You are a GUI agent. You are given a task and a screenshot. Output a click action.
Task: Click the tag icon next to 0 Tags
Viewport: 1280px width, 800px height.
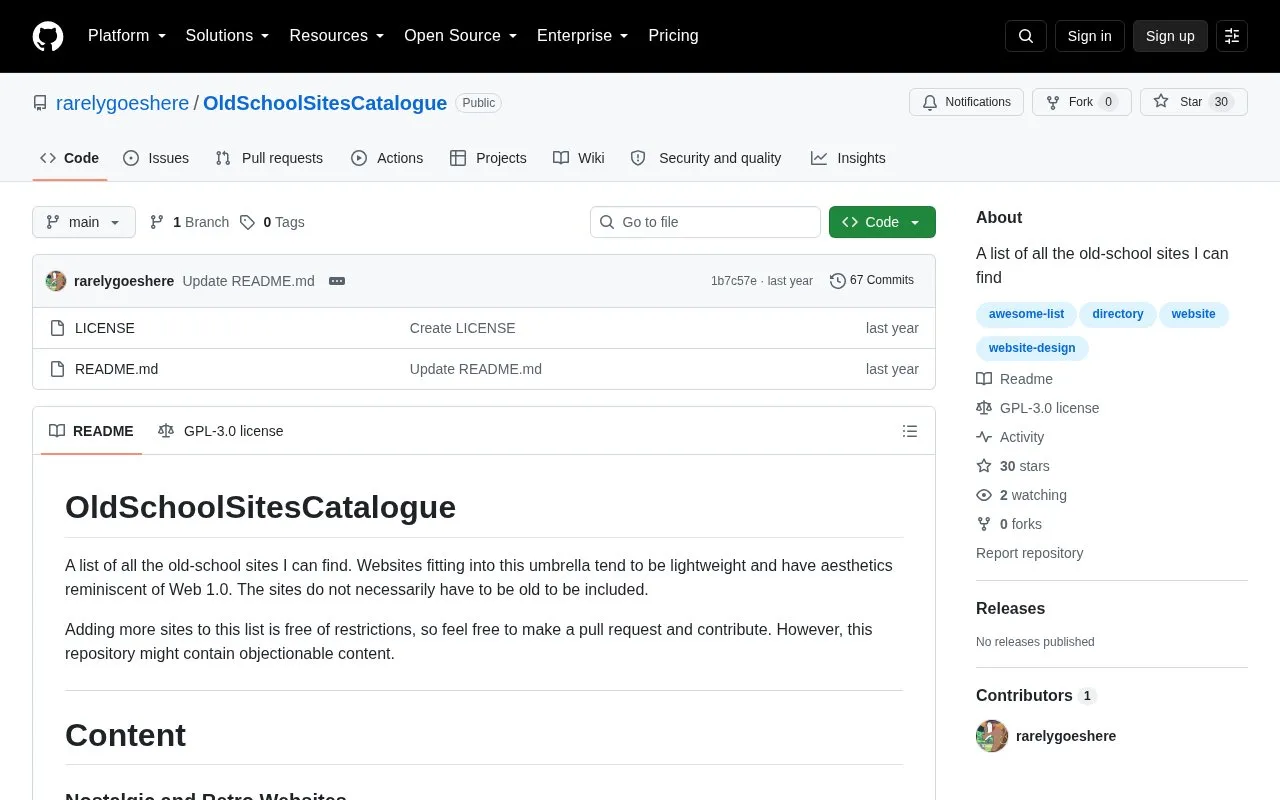coord(247,222)
